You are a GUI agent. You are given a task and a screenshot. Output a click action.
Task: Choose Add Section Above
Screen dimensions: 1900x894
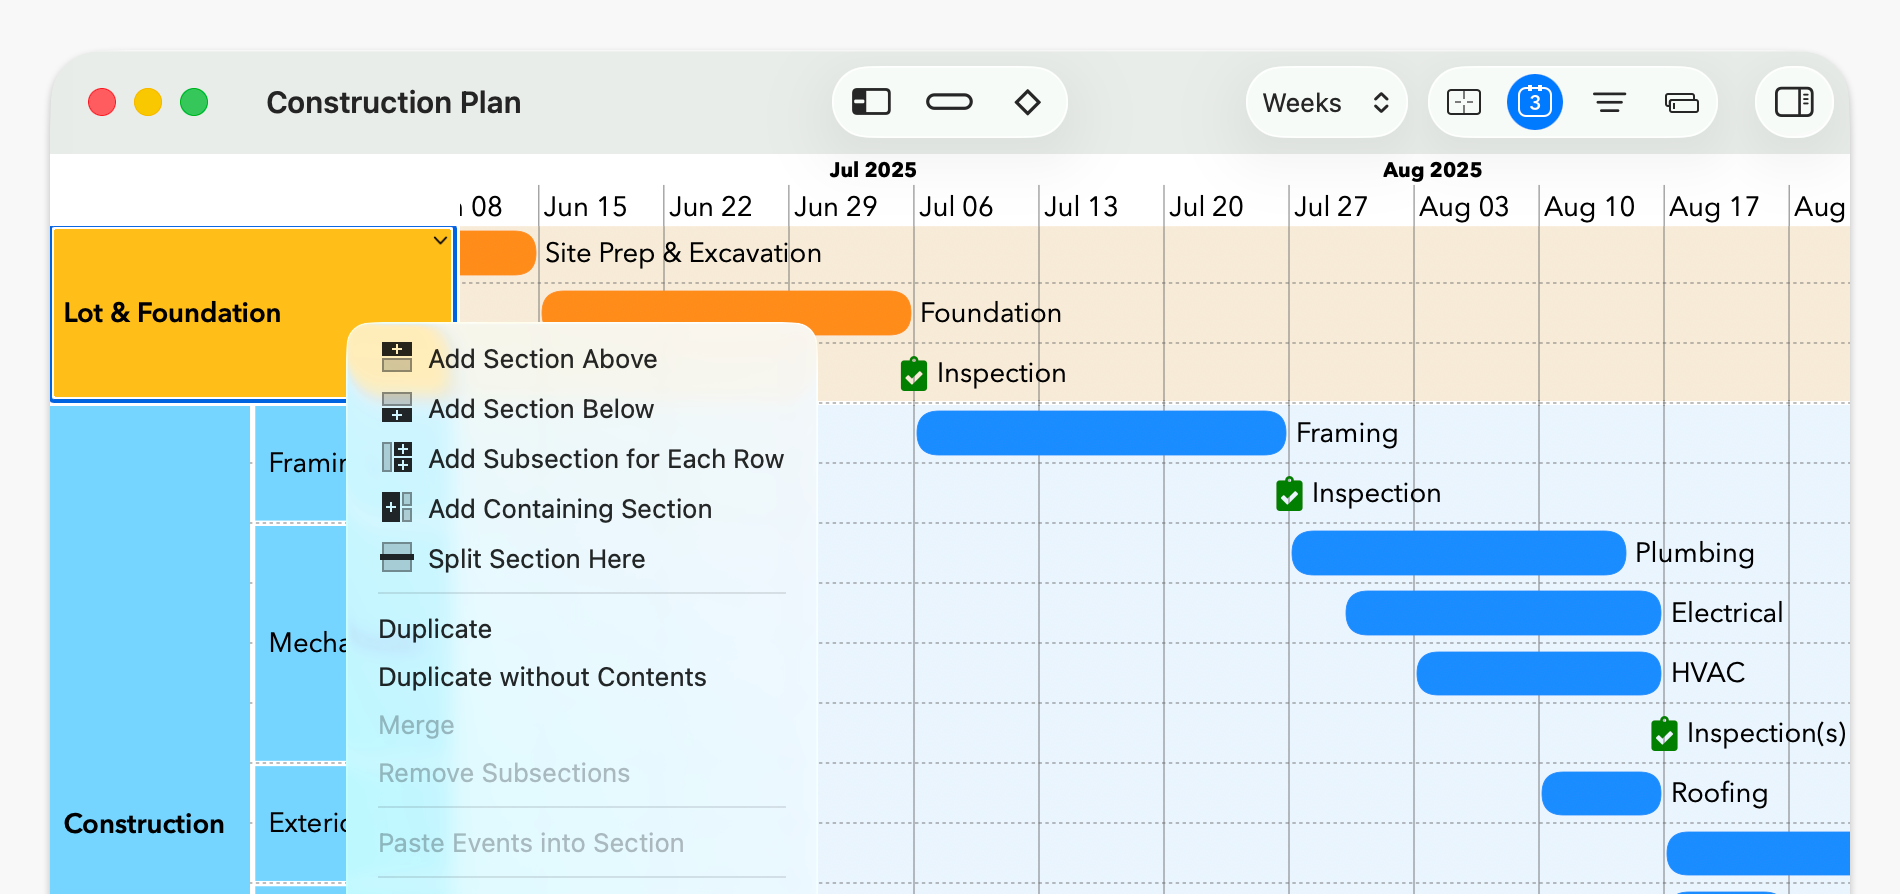[x=542, y=359]
